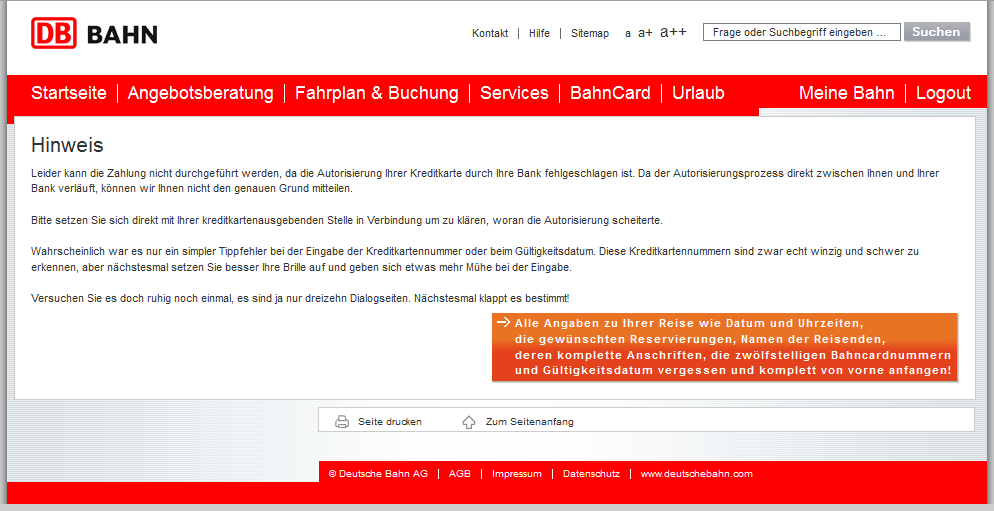Open the BahnCard section
994x511 pixels.
pos(610,93)
